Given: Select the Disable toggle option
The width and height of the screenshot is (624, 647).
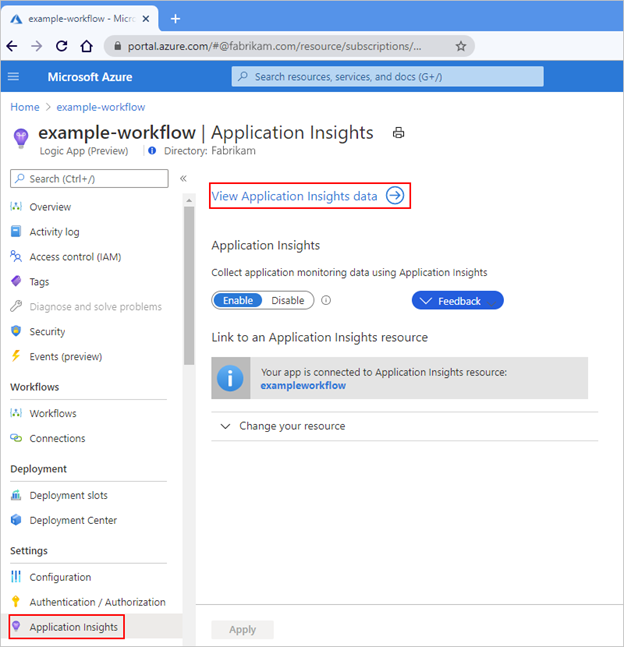Looking at the screenshot, I should tap(288, 300).
